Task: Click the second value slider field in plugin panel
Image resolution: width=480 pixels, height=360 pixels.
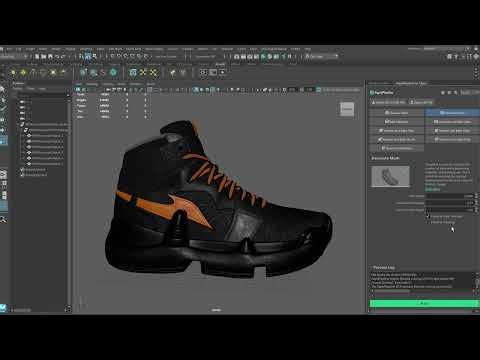Action: coord(450,203)
